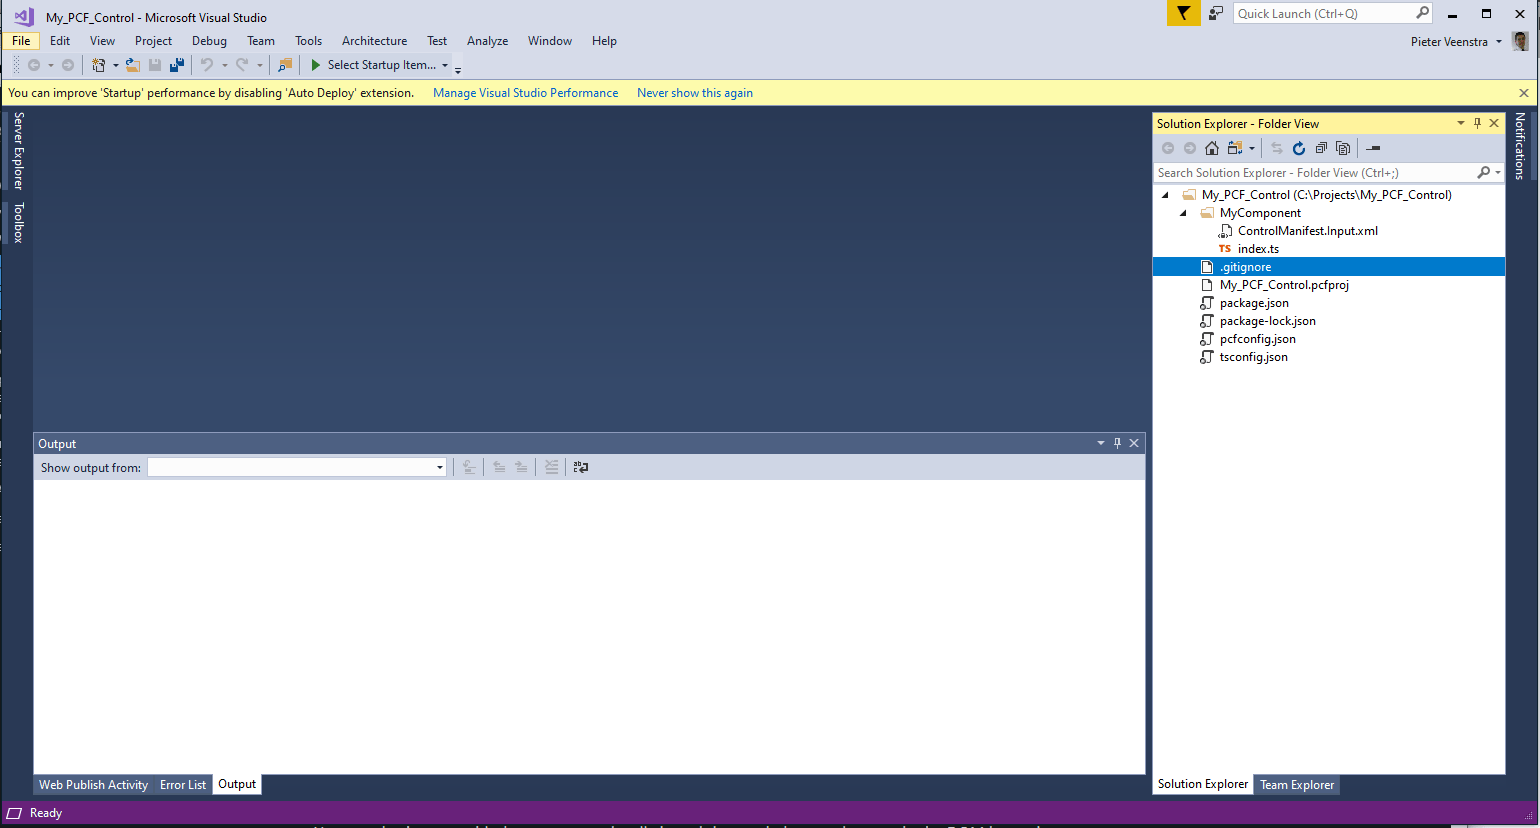Select pcfconfig.json in Solution Explorer
Image resolution: width=1540 pixels, height=828 pixels.
click(x=1257, y=339)
